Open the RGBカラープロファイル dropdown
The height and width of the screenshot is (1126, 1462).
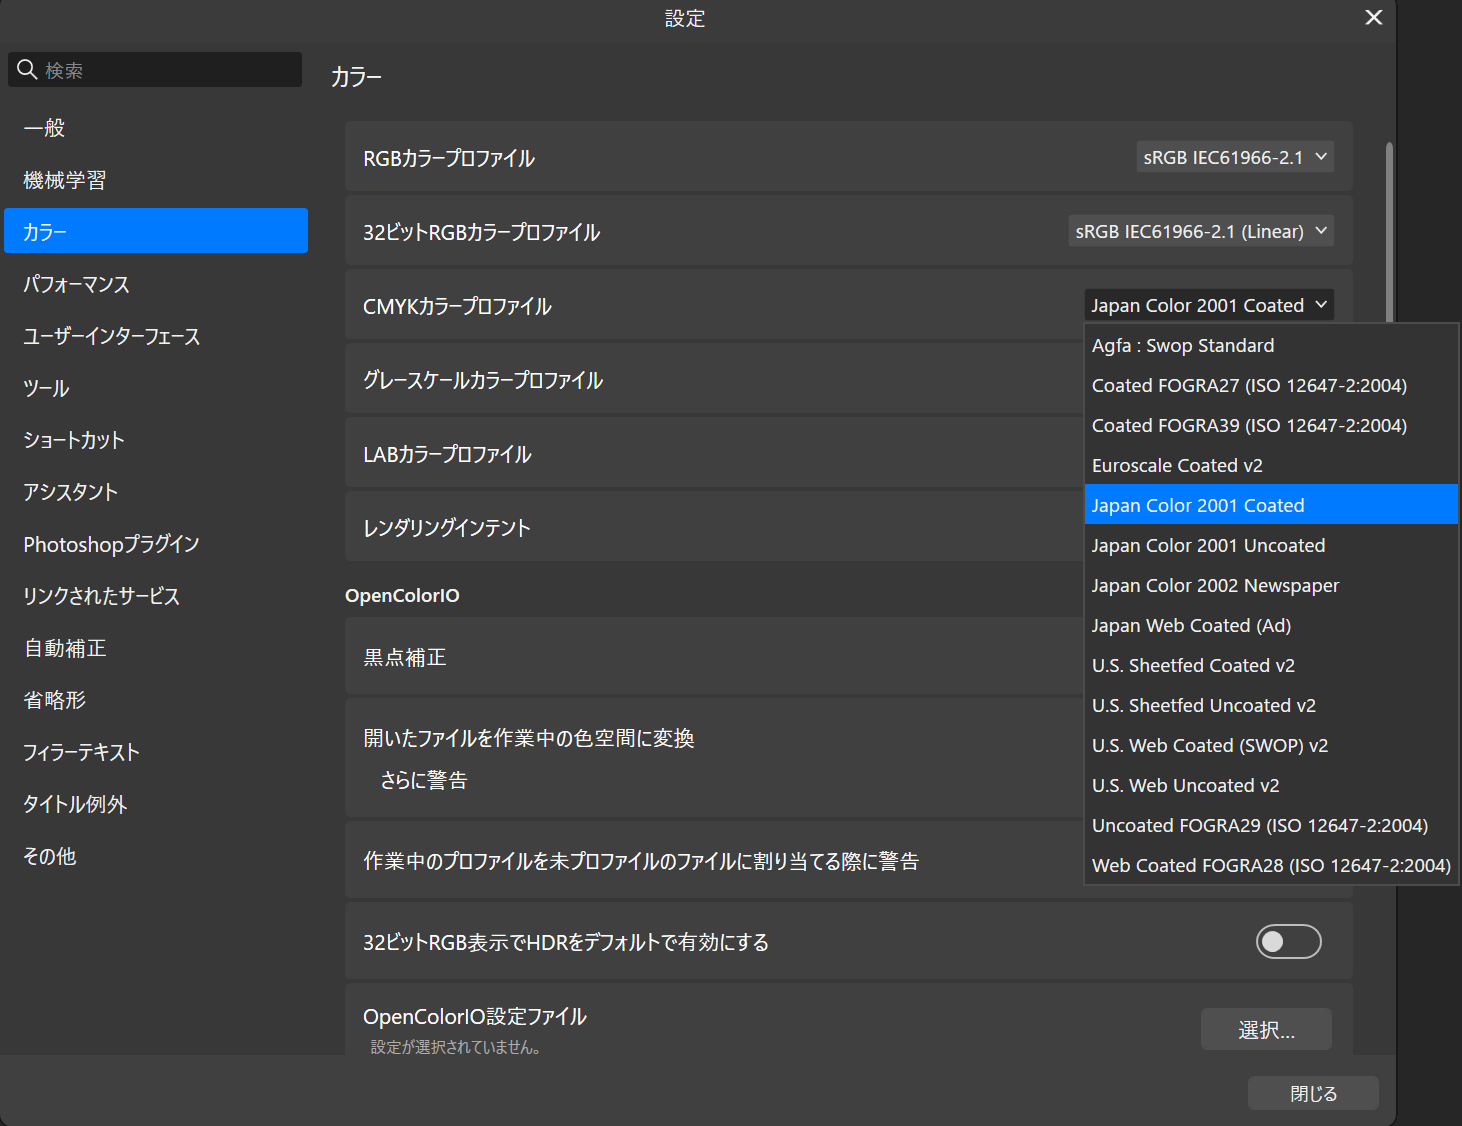(x=1235, y=157)
